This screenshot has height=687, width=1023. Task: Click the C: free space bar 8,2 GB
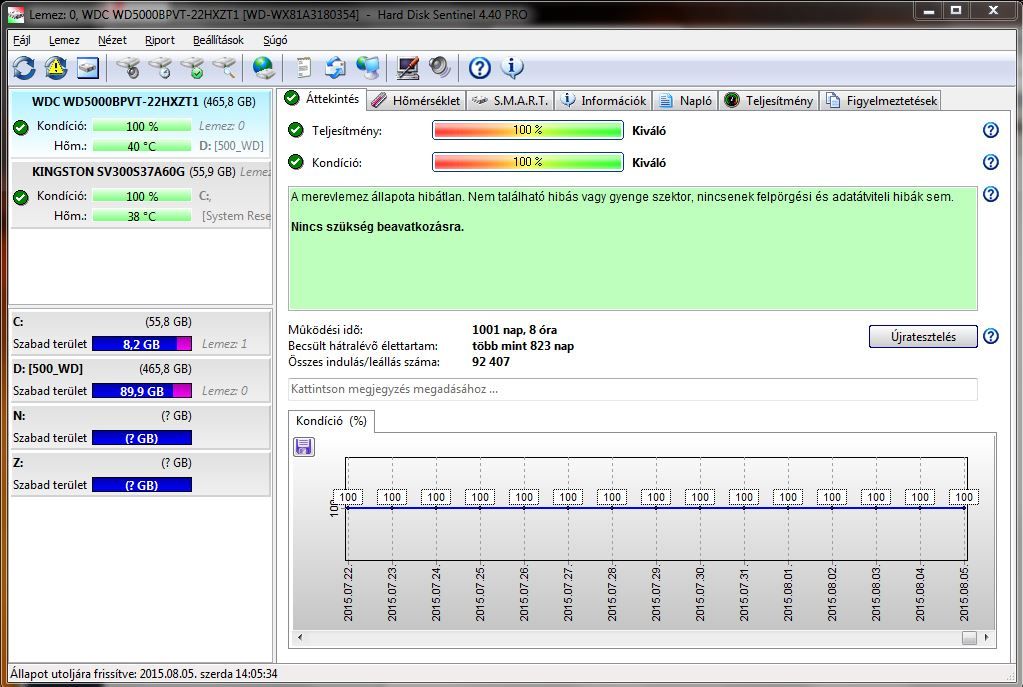coord(142,344)
